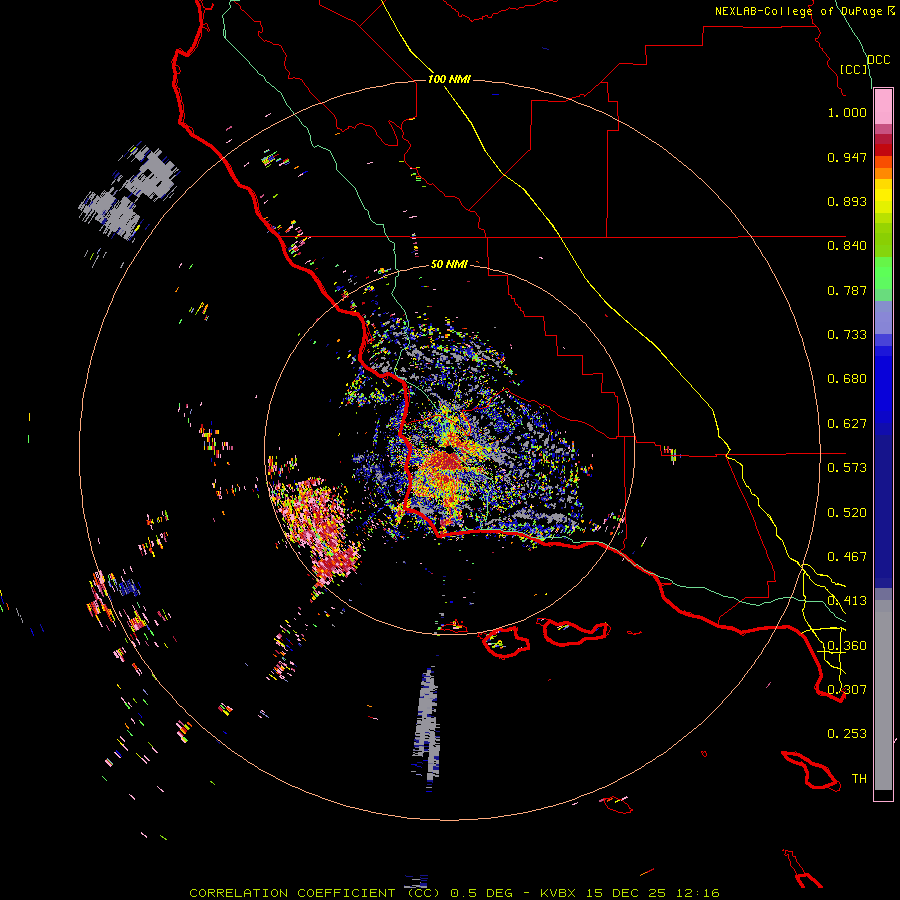
Task: Click the [CC] label near the color scale
Action: [x=854, y=69]
